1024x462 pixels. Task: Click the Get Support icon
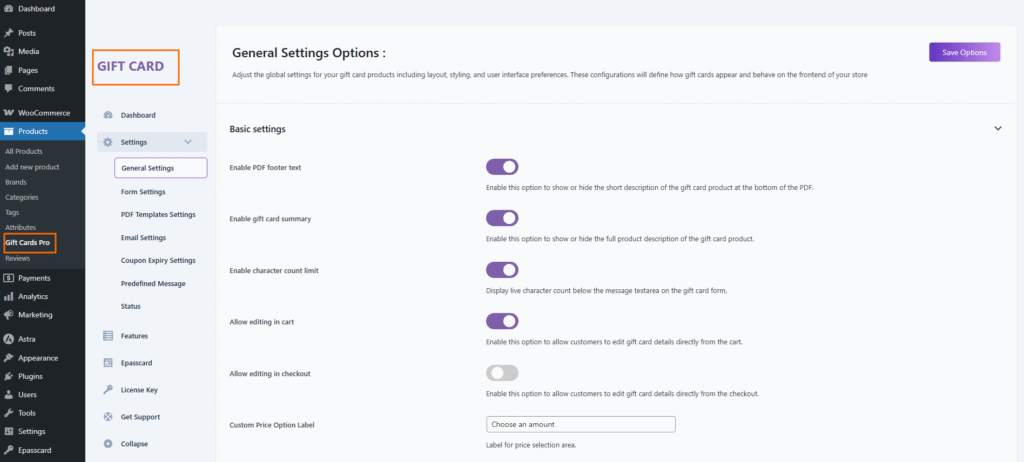coord(108,417)
